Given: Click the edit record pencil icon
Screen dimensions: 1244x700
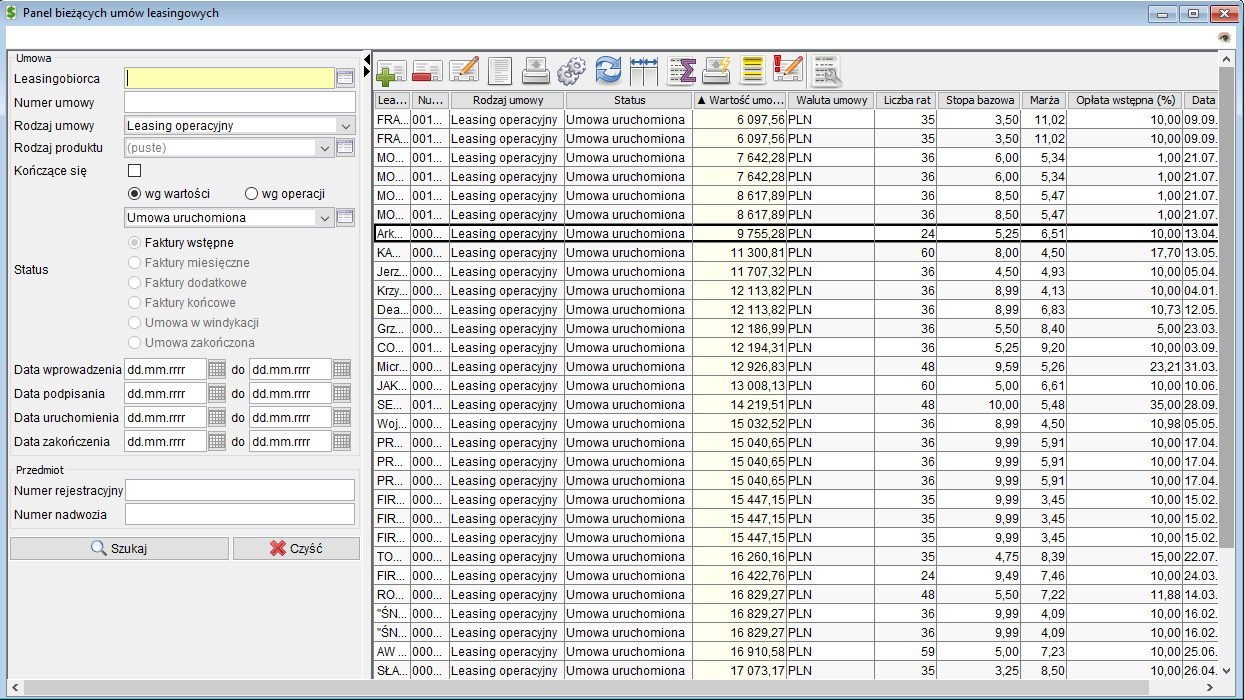Looking at the screenshot, I should pos(464,71).
